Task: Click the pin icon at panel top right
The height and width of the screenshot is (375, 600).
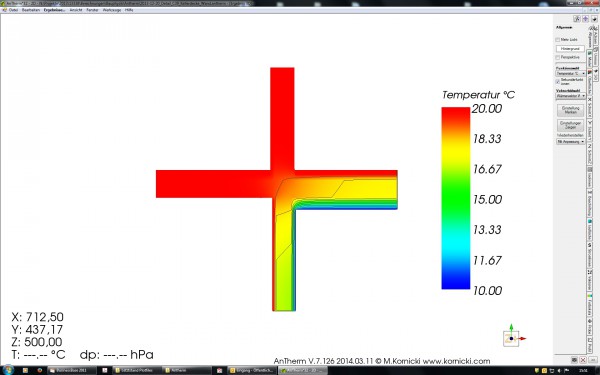Action: 594,19
